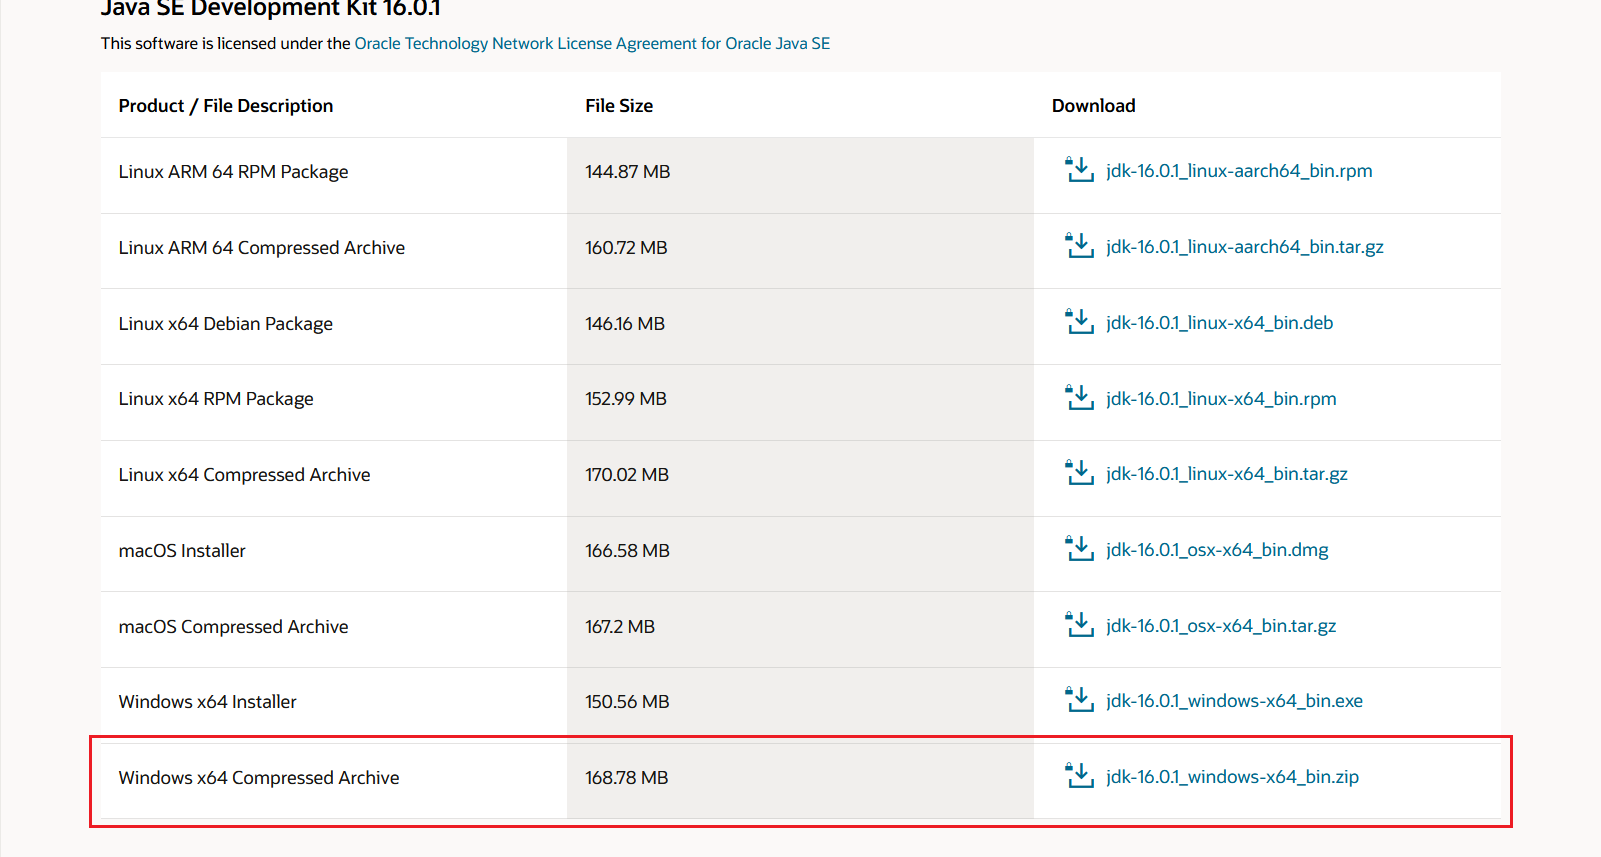This screenshot has height=857, width=1601.
Task: Click download icon next to linux-x64_bin.deb
Action: [1079, 322]
